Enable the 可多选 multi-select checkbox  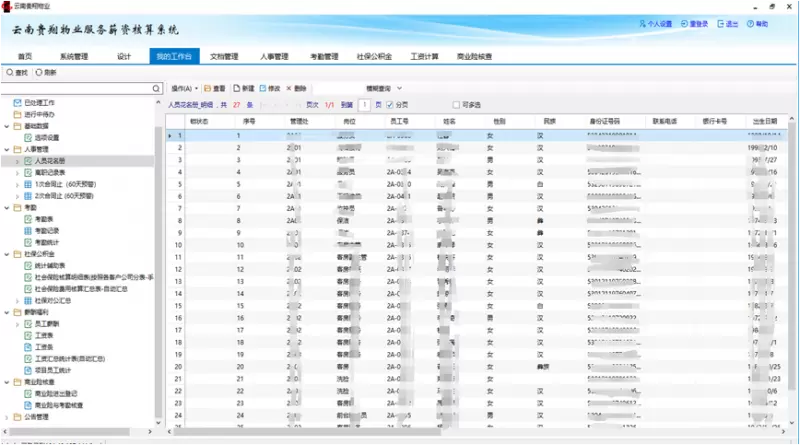[x=456, y=104]
